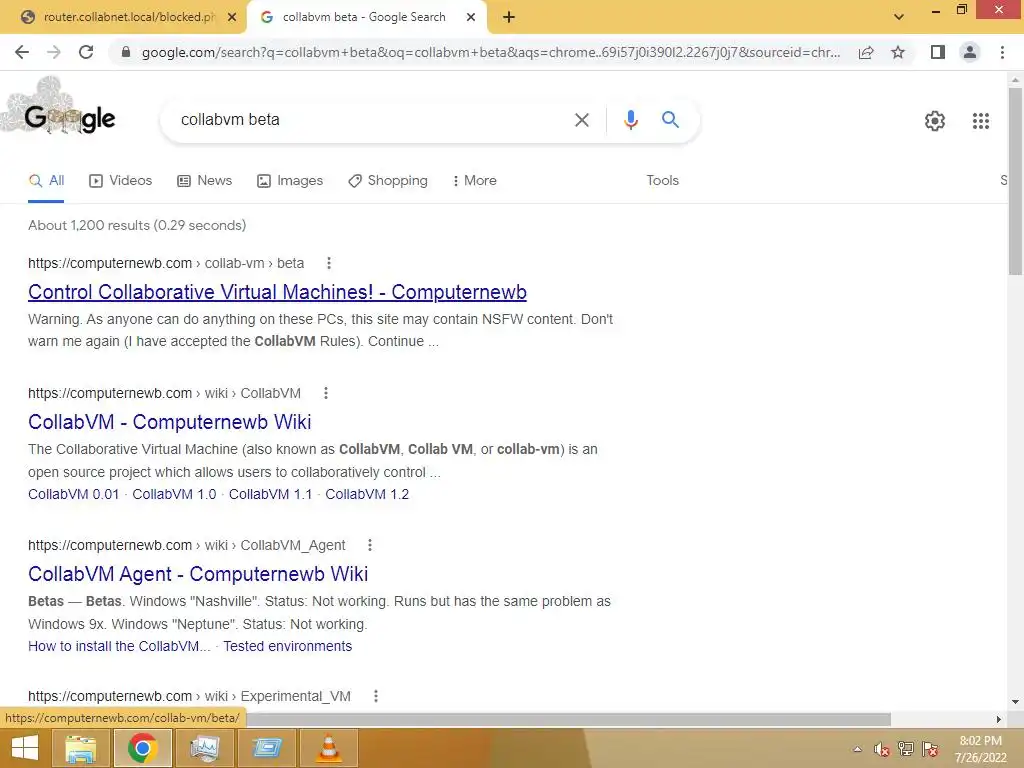Select the All results tab
The height and width of the screenshot is (768, 1024).
(x=46, y=180)
